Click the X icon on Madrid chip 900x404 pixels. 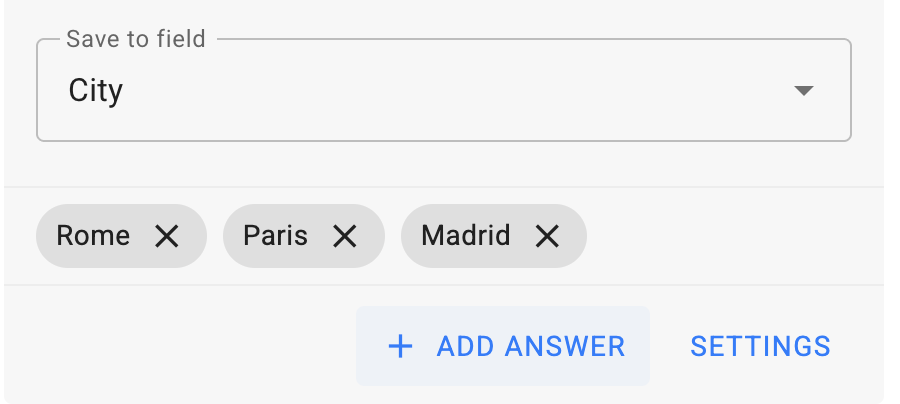pyautogui.click(x=547, y=236)
